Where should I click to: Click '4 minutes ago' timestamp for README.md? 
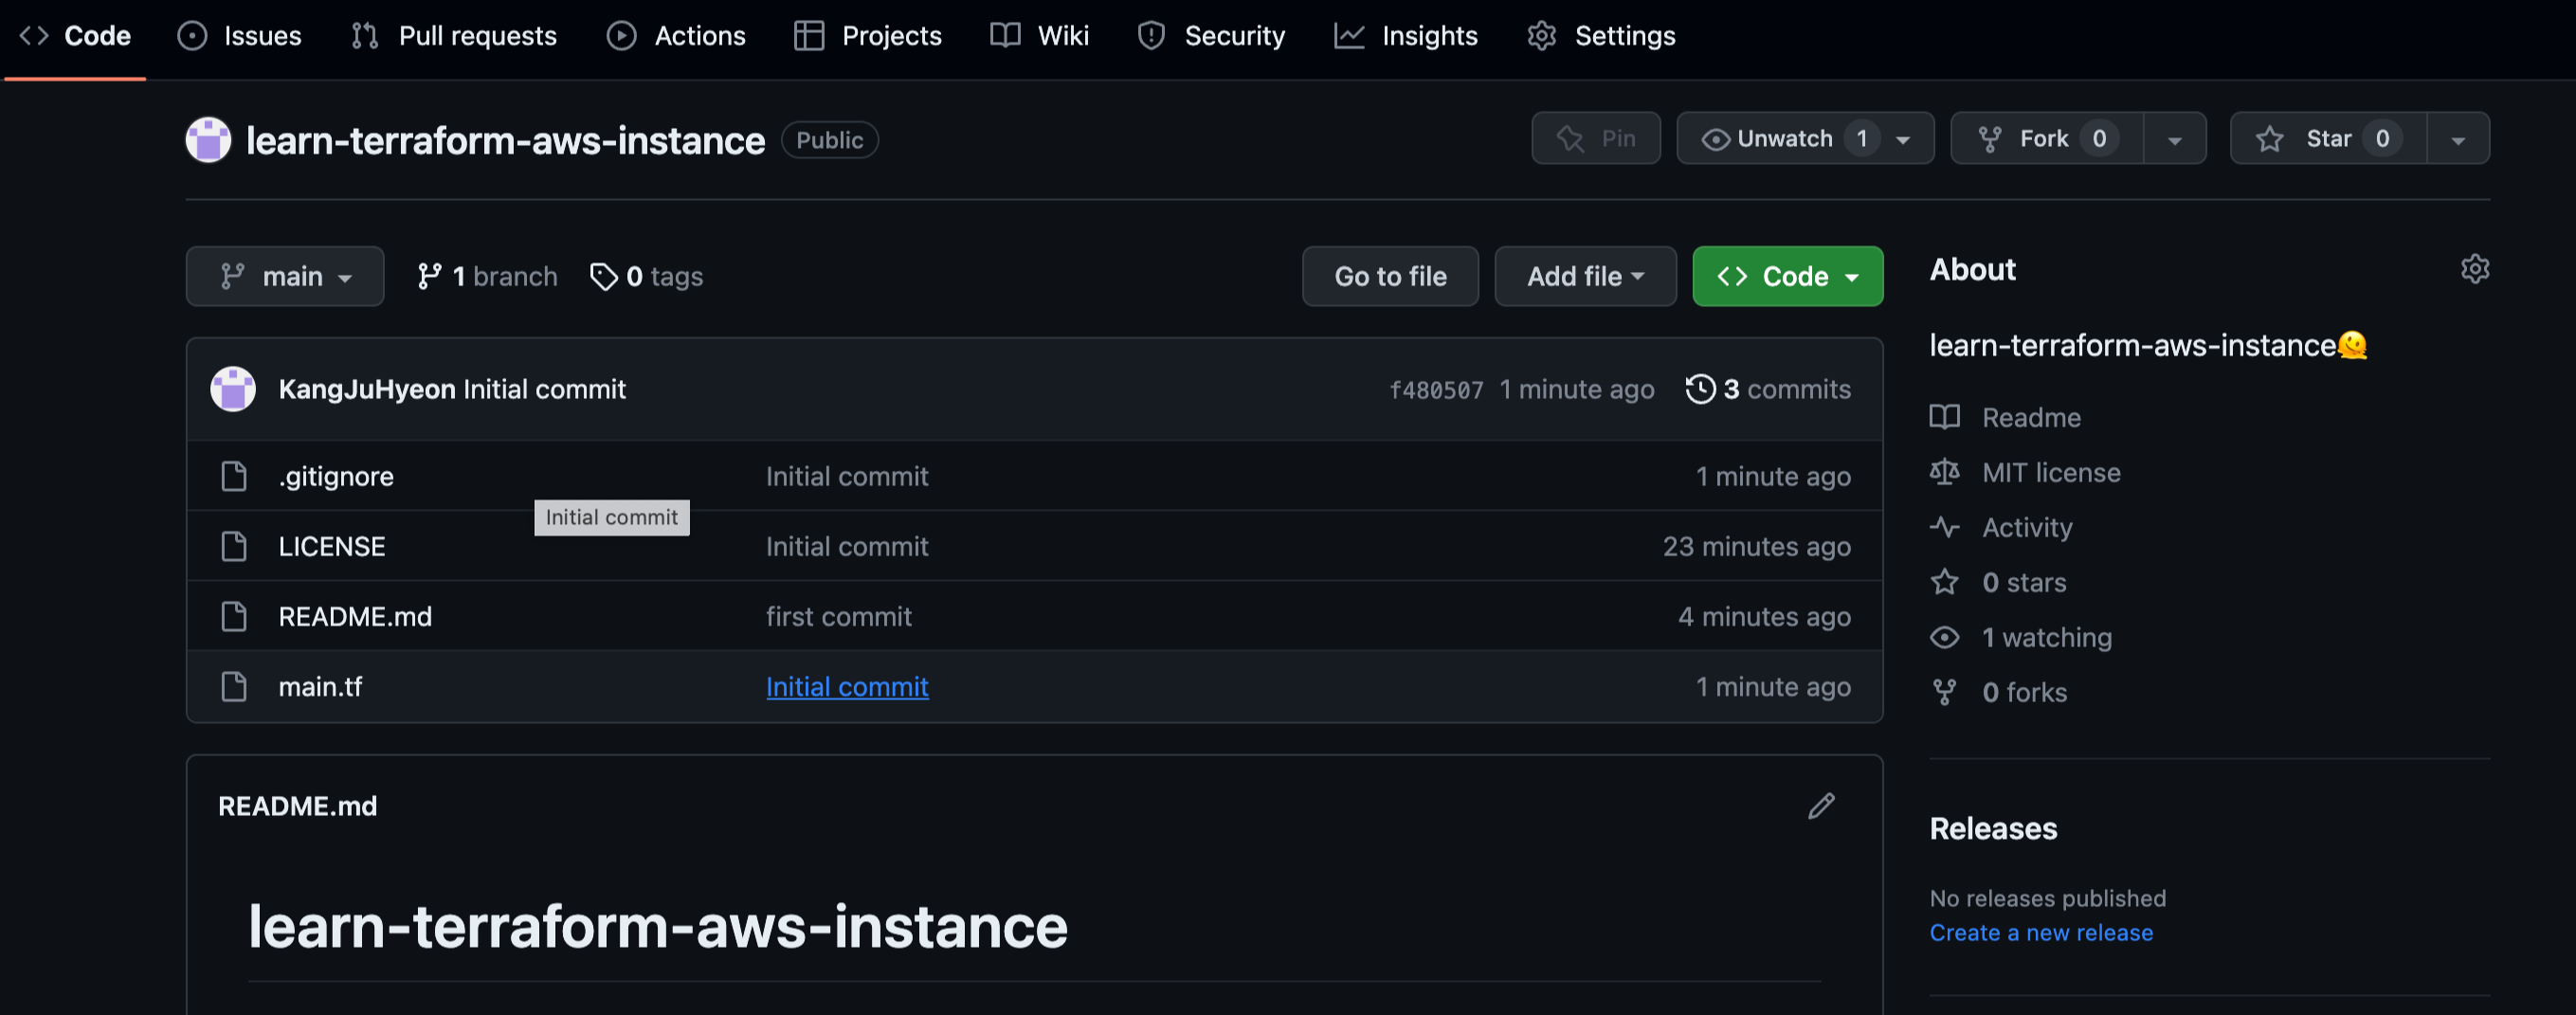[x=1764, y=616]
